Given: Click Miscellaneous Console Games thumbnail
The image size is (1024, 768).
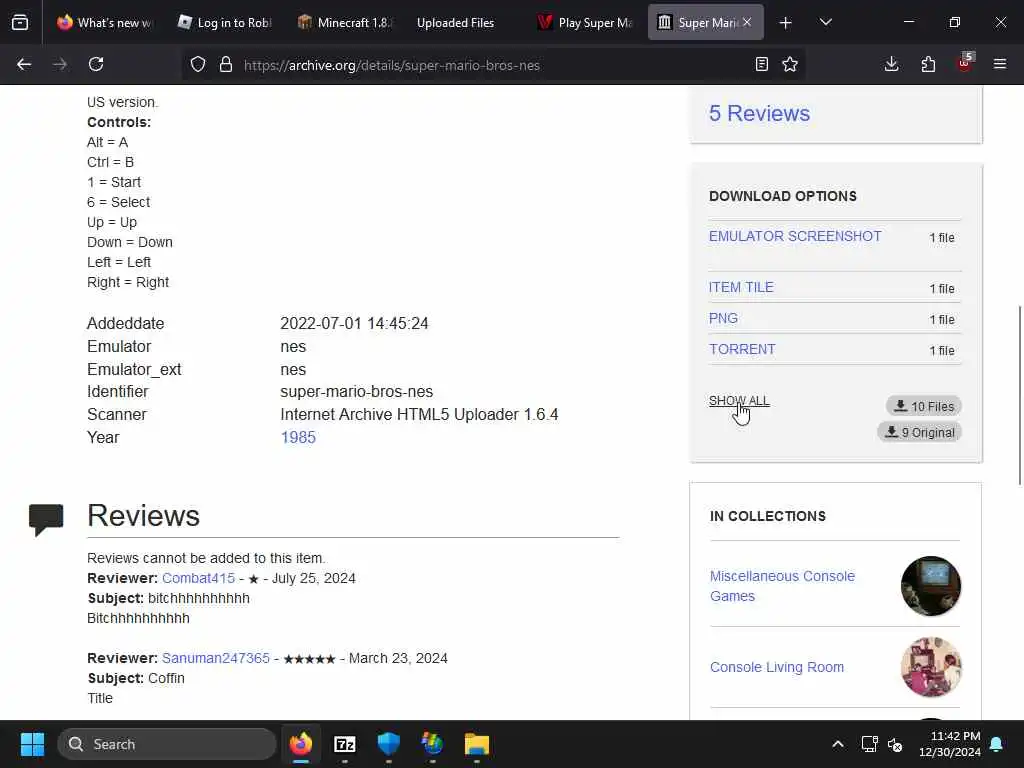Looking at the screenshot, I should tap(931, 586).
